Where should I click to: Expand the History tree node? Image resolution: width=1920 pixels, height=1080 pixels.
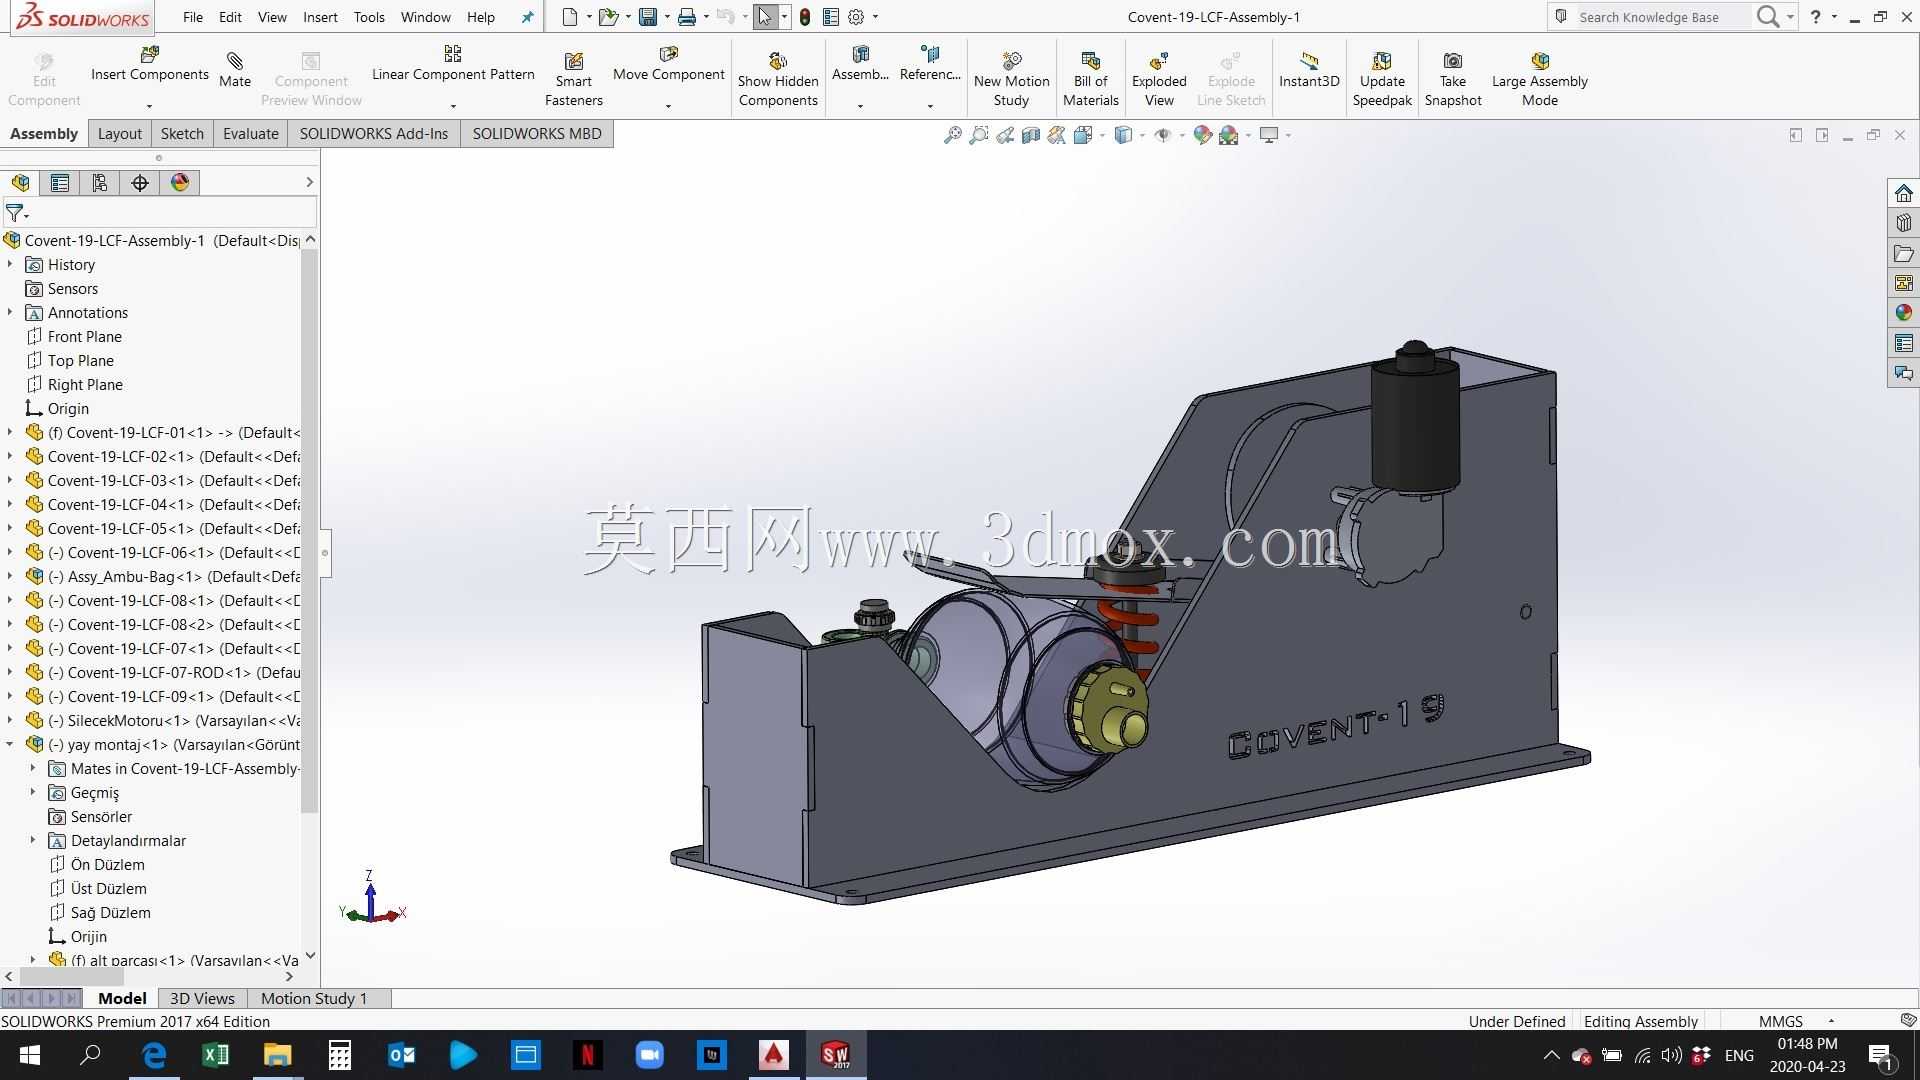tap(10, 264)
